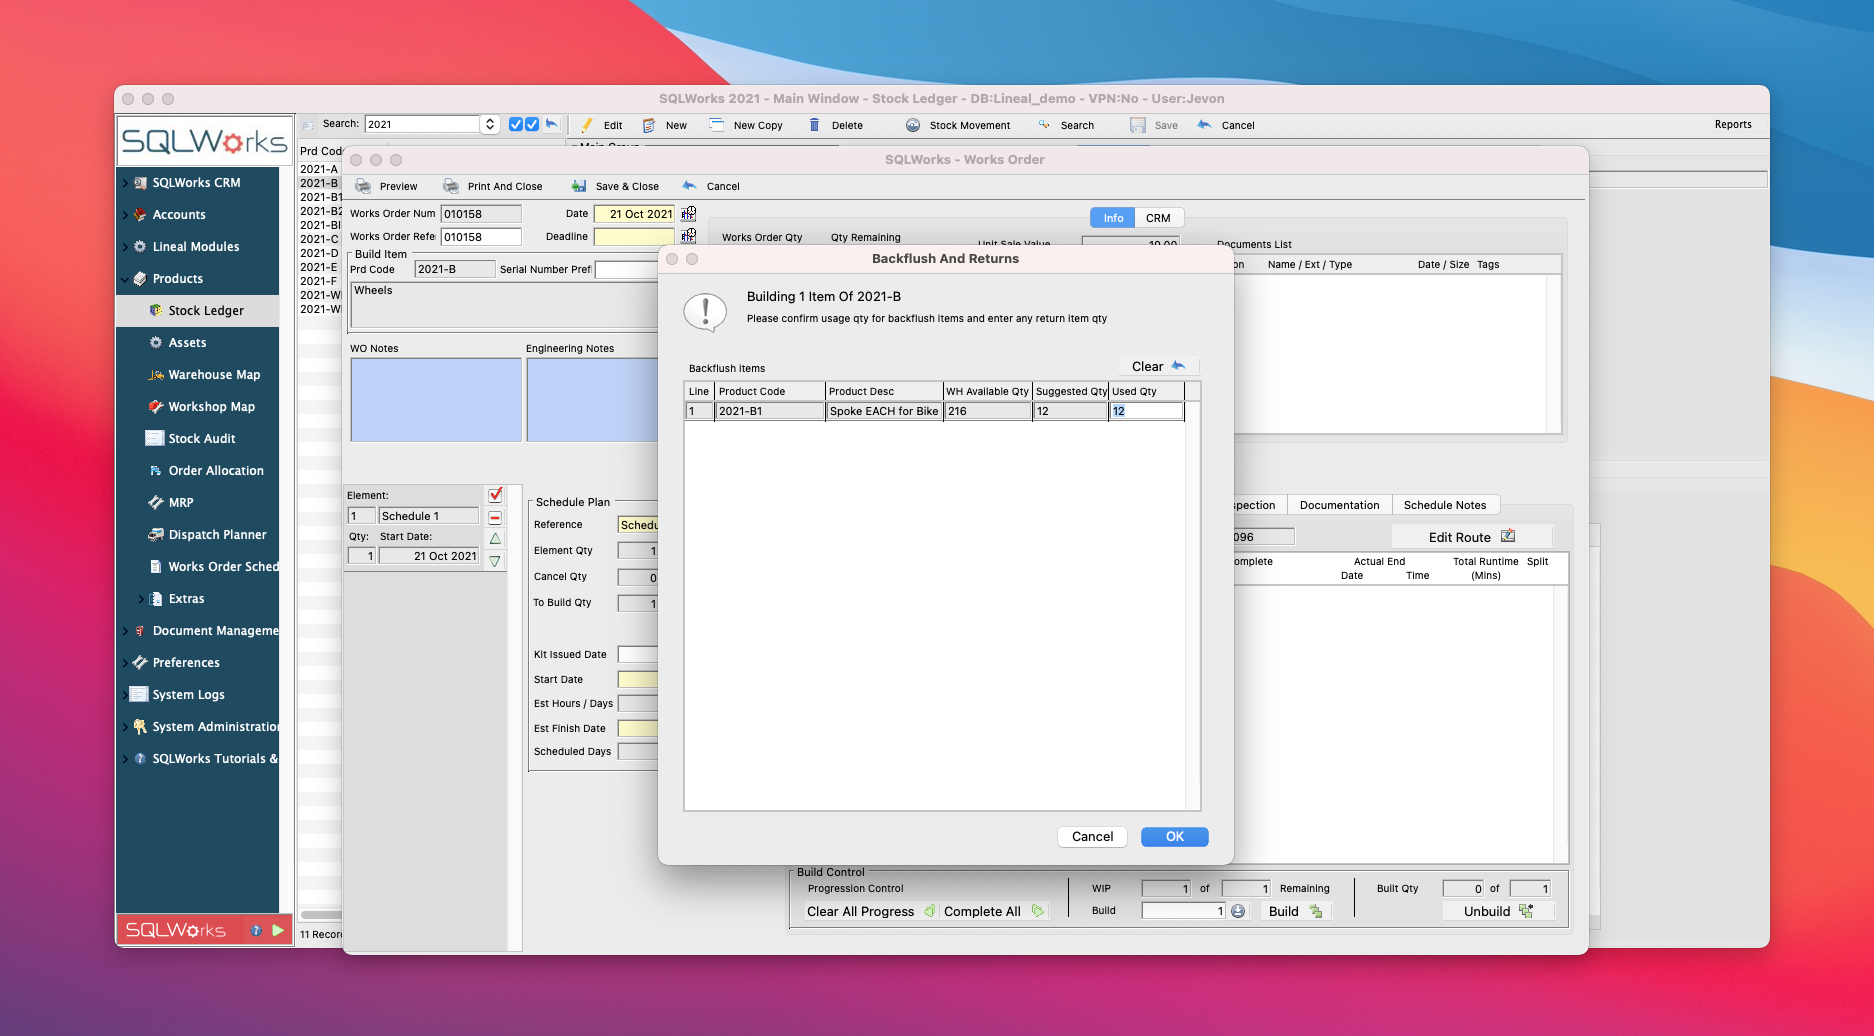1874x1036 pixels.
Task: Click the Edit Route icon
Action: coord(1508,536)
